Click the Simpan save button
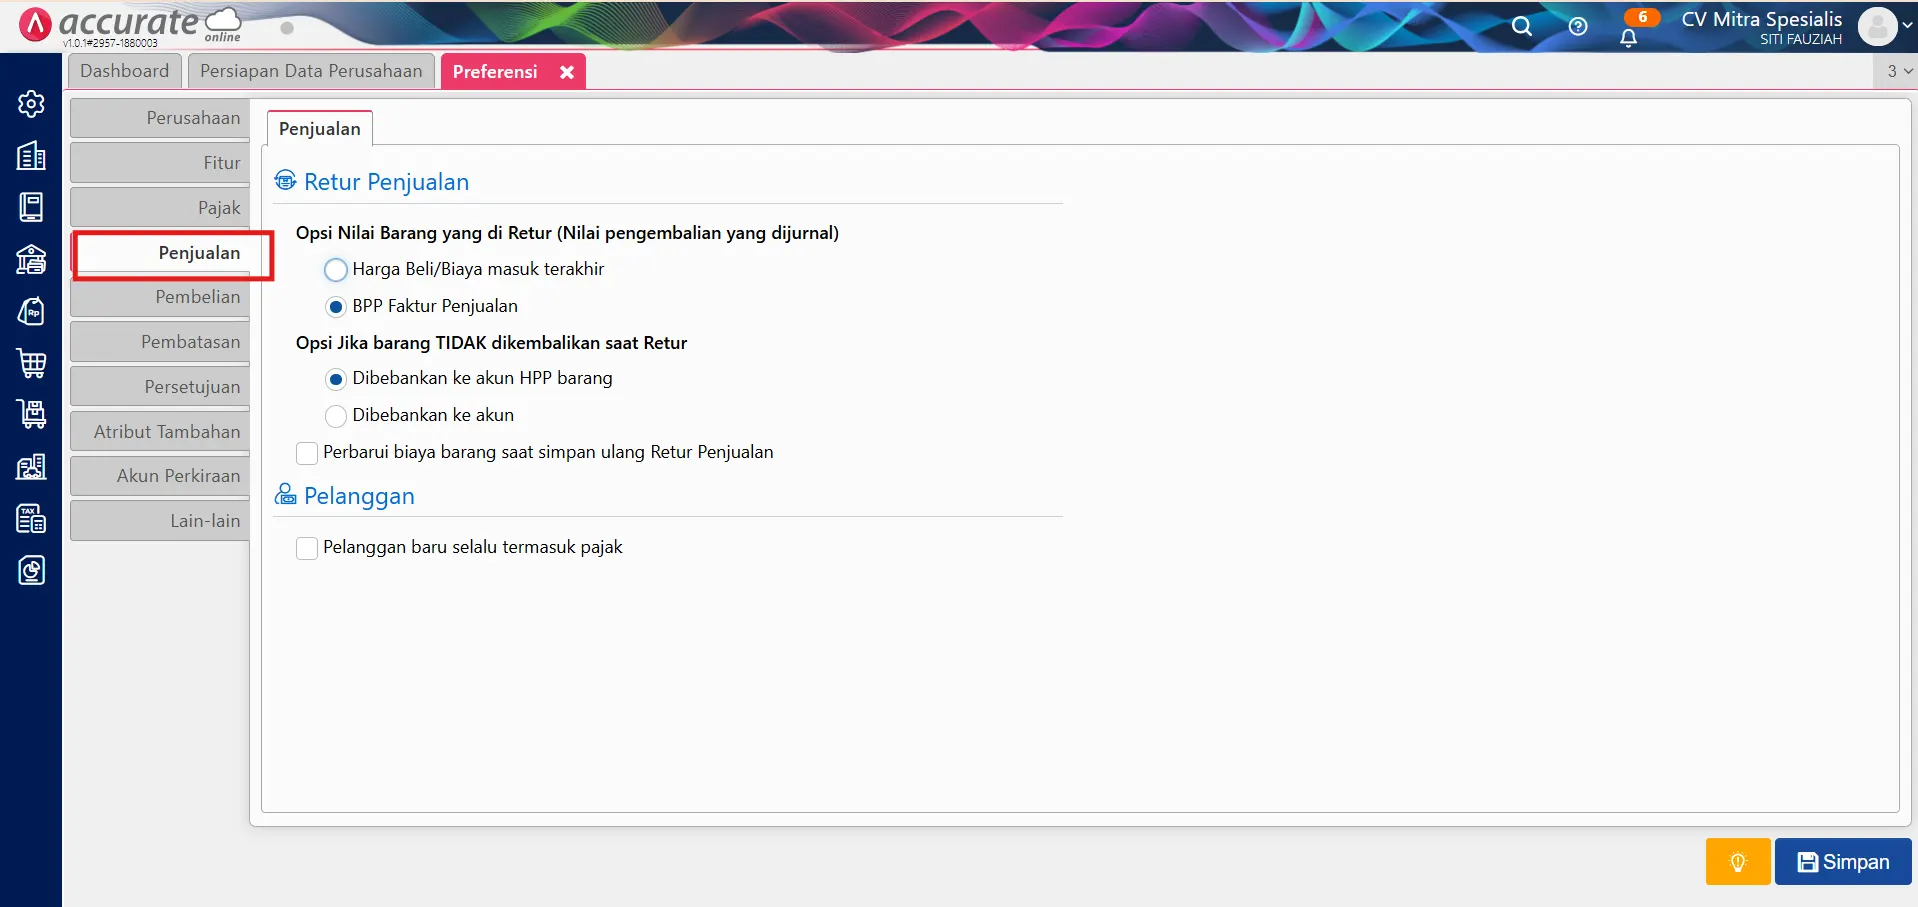Screen dimensions: 1918x907 click(x=1843, y=862)
